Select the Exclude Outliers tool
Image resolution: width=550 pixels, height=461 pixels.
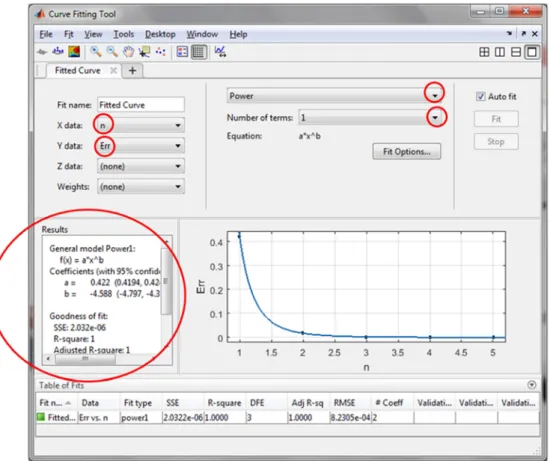[161, 52]
